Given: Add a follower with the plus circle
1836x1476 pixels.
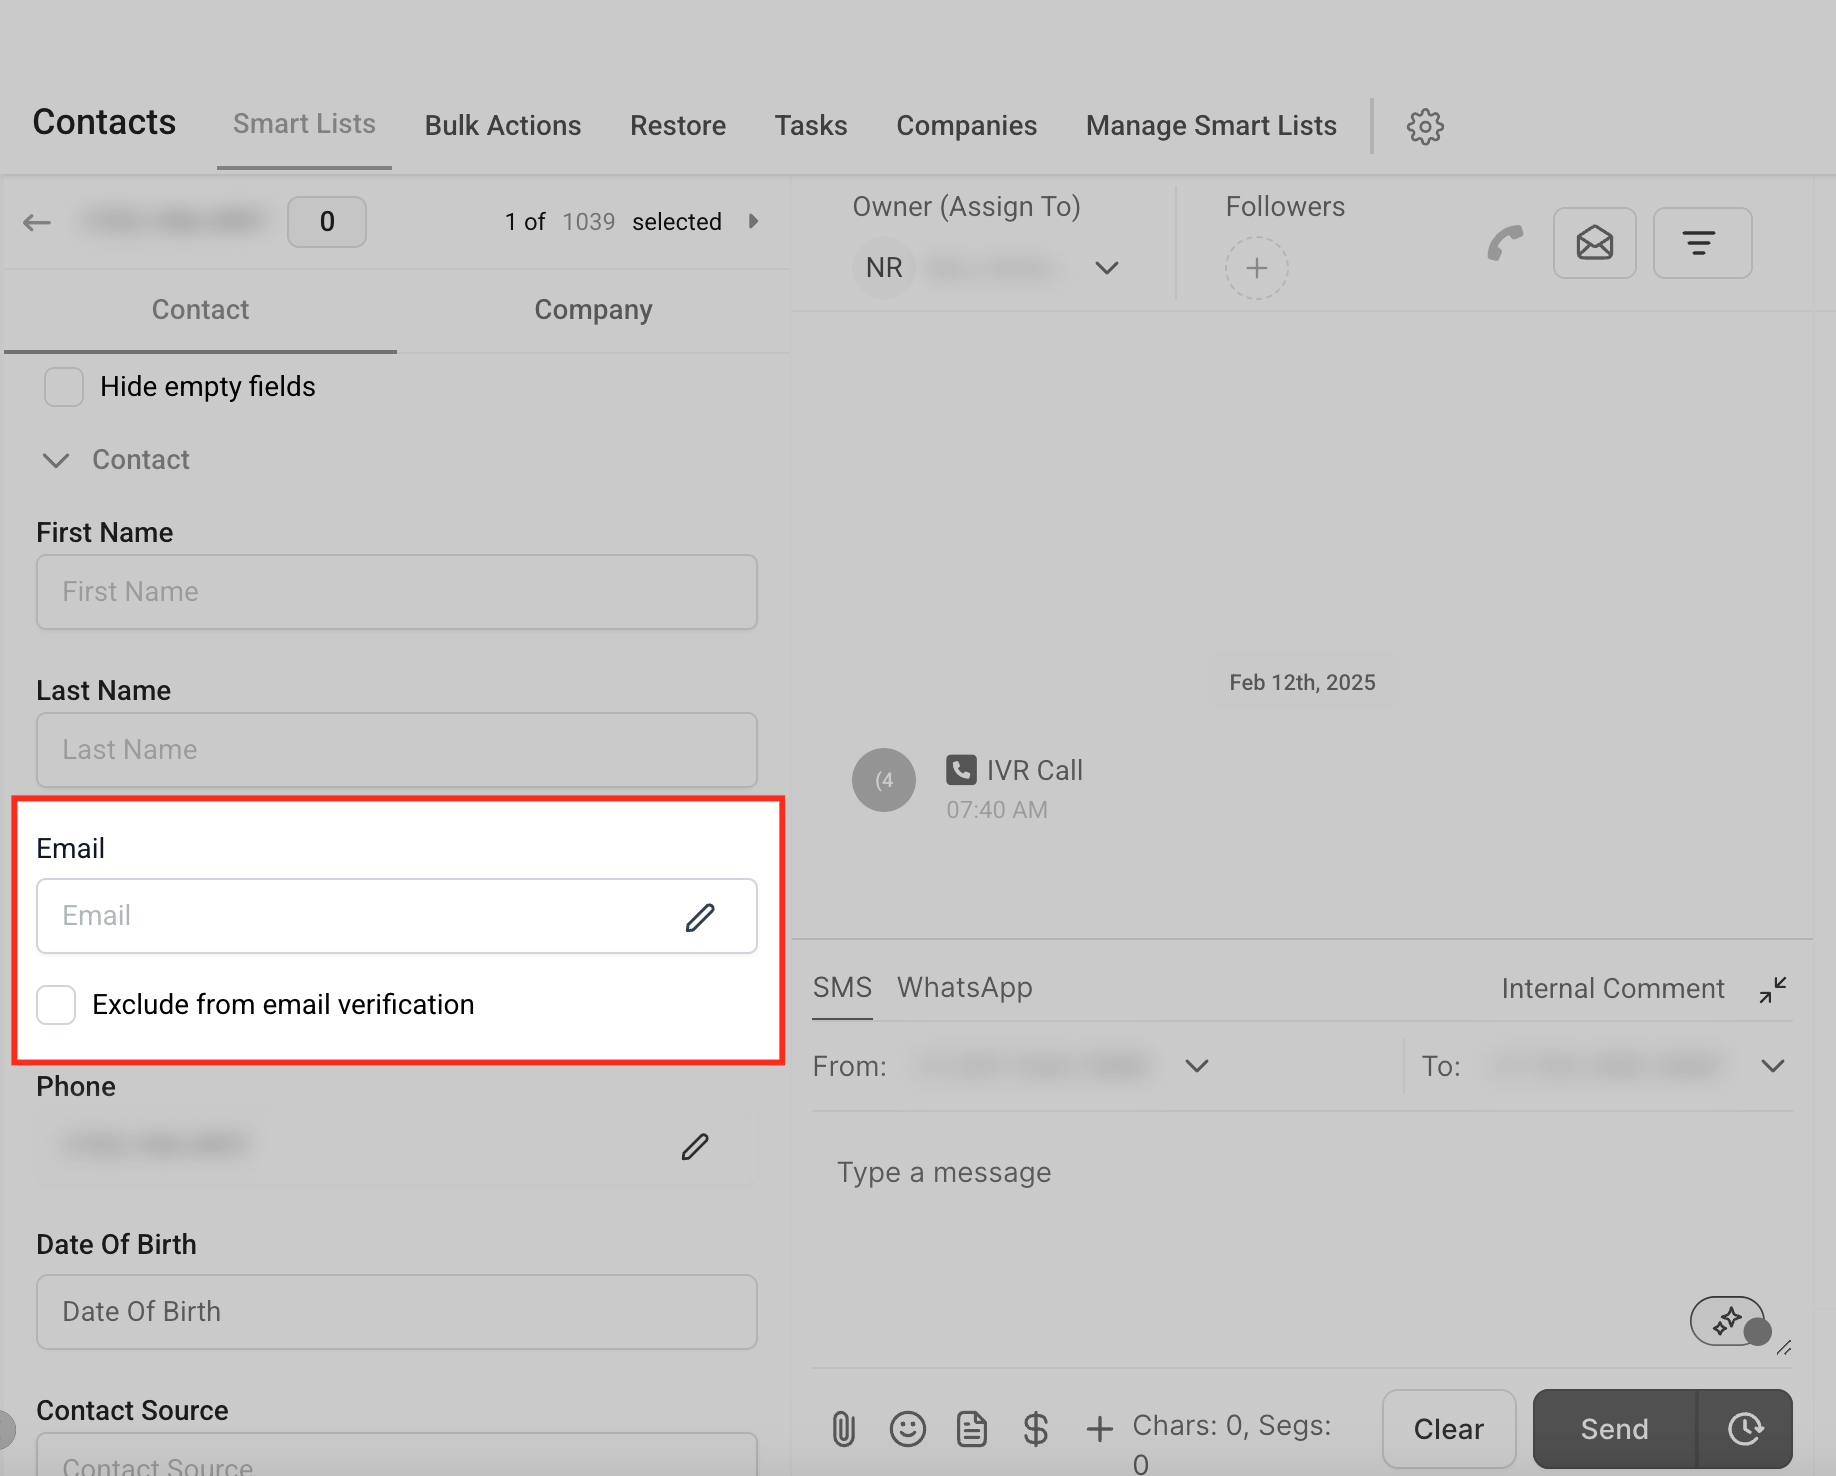Looking at the screenshot, I should (x=1257, y=268).
